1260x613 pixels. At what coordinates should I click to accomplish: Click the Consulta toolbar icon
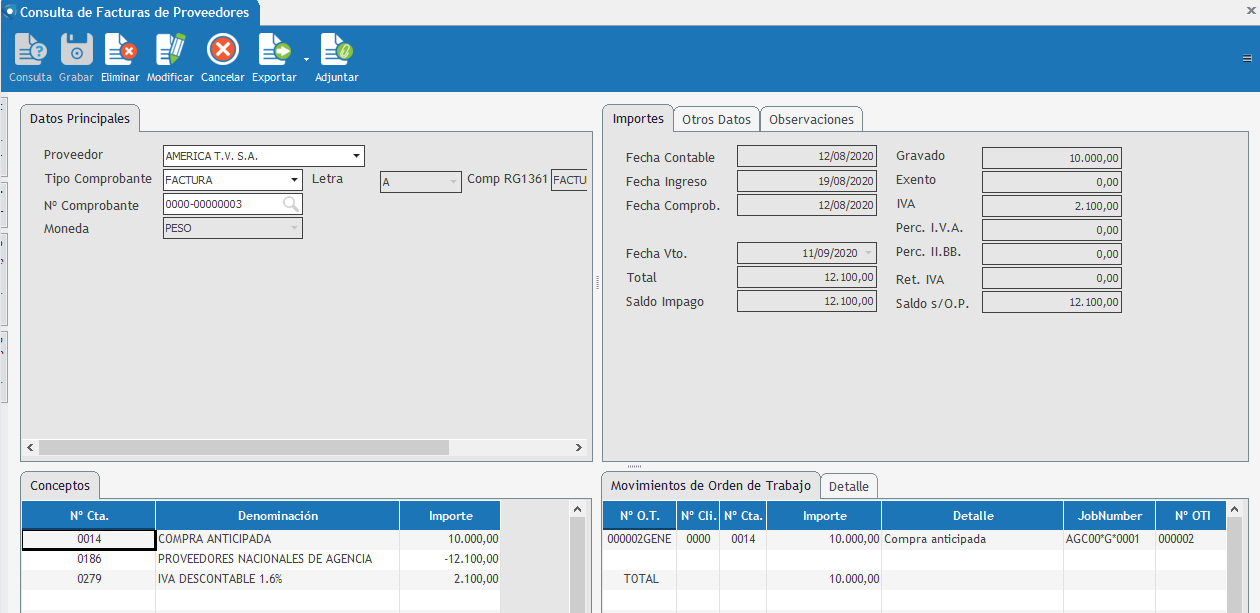31,50
